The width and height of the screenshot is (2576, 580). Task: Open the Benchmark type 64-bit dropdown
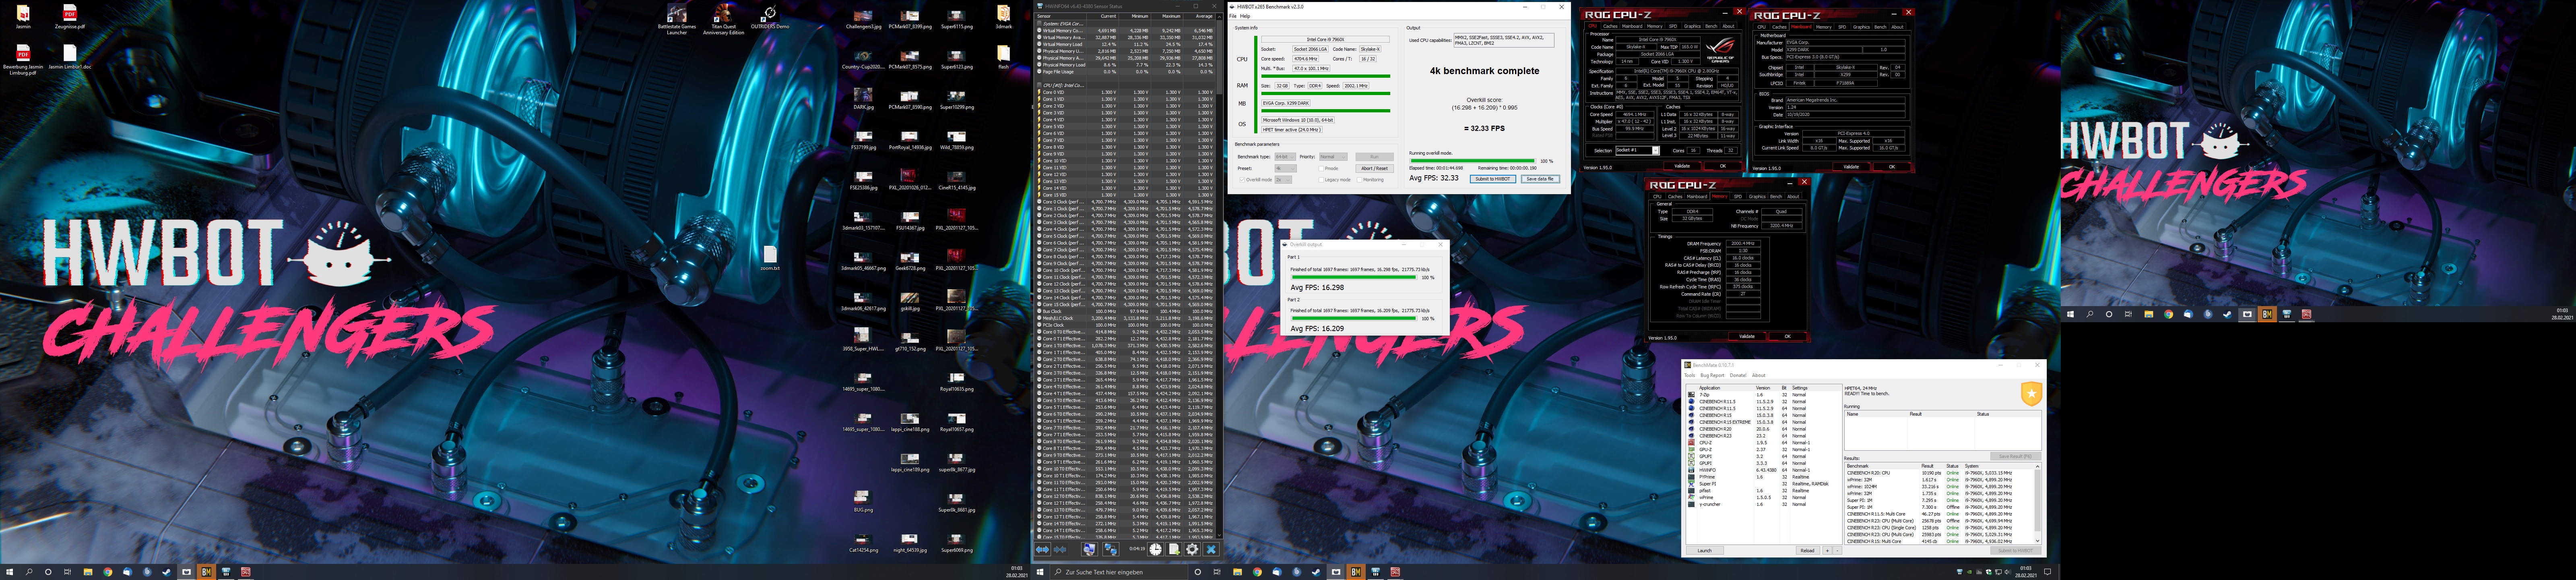click(x=1286, y=157)
